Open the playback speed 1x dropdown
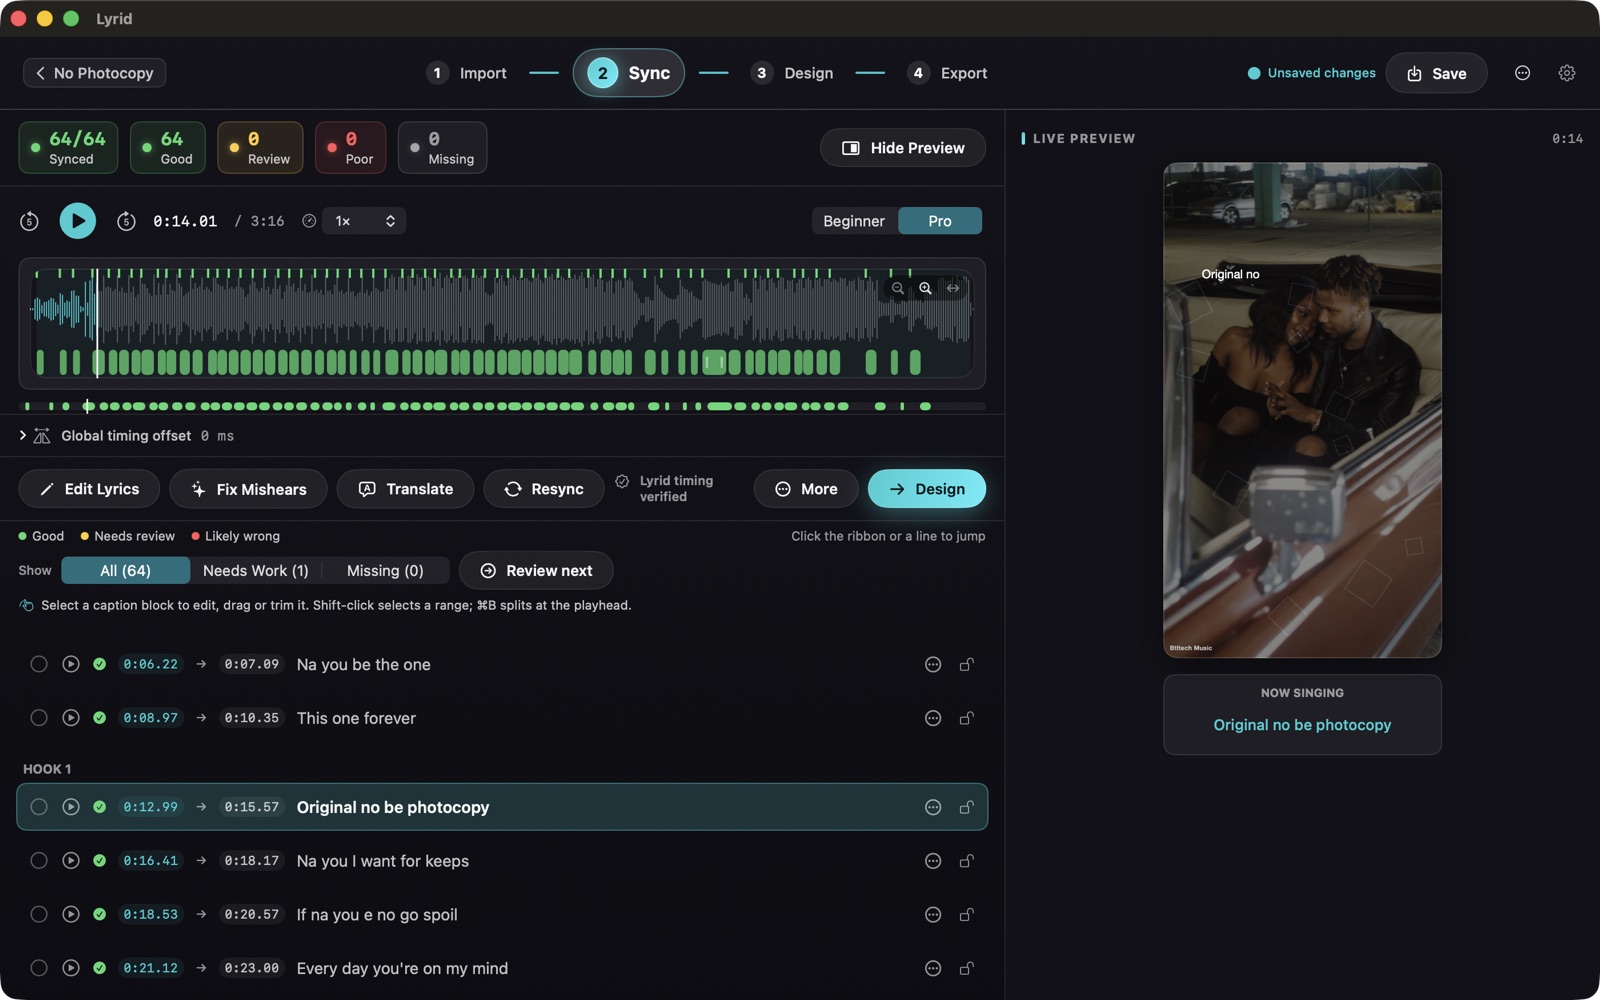The width and height of the screenshot is (1600, 1000). tap(365, 221)
